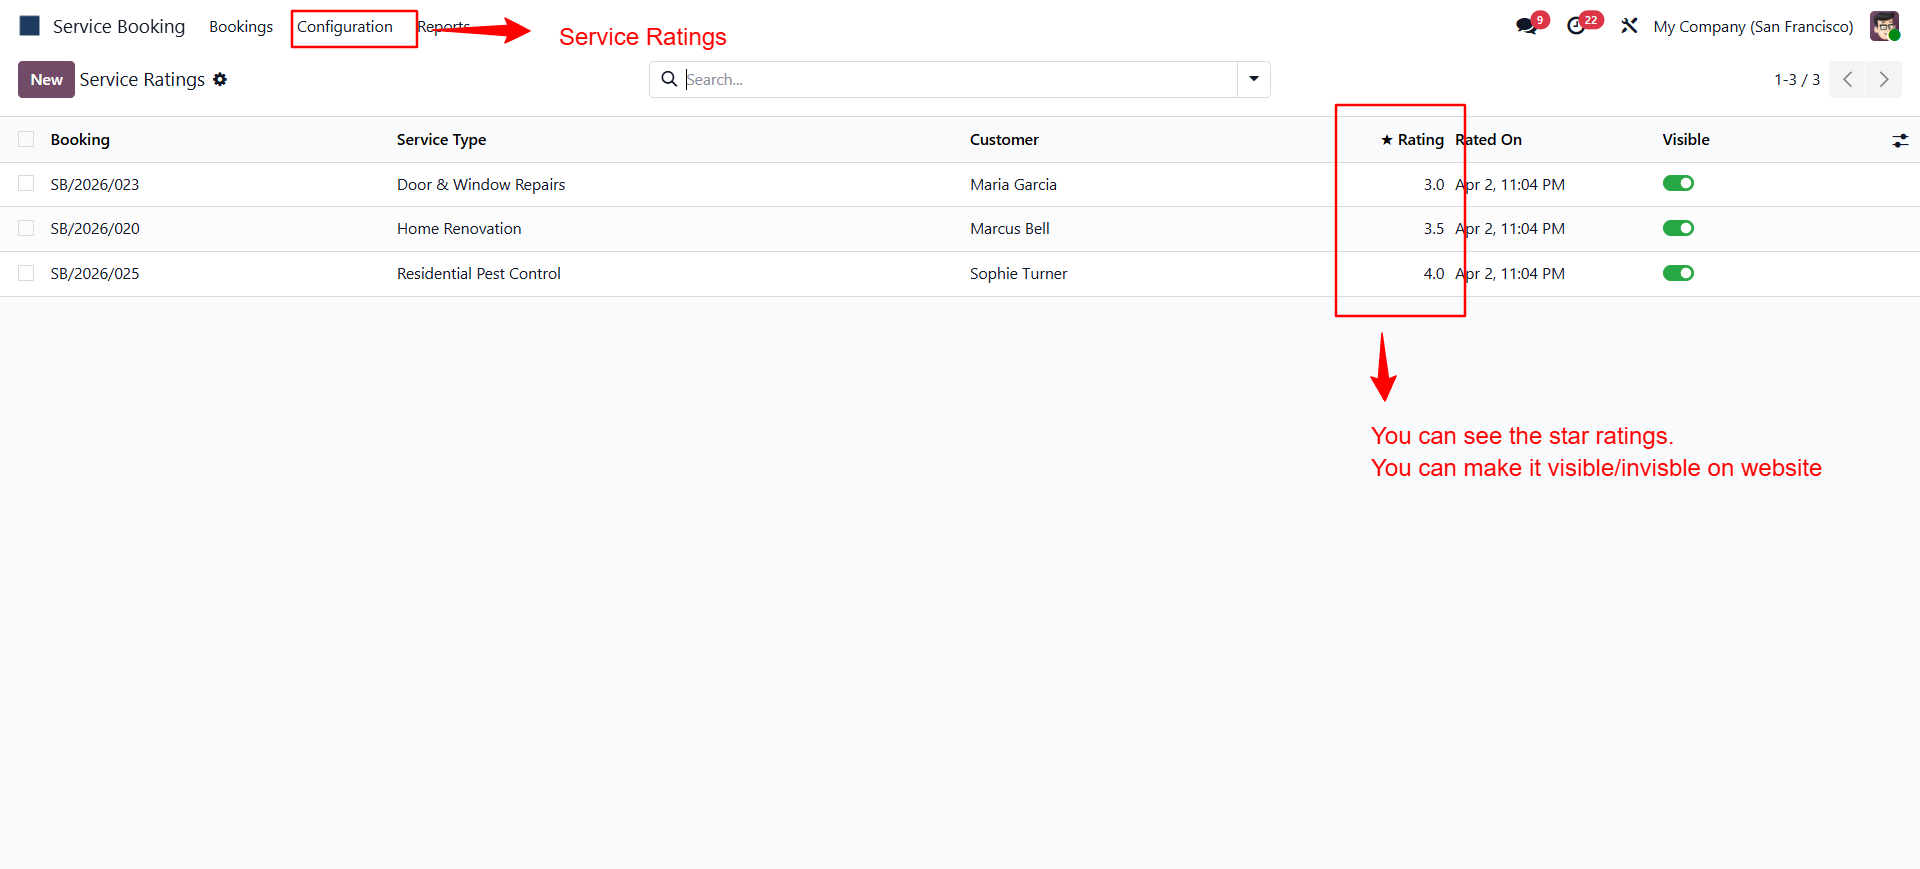Create a New service rating
1920x869 pixels.
(46, 79)
